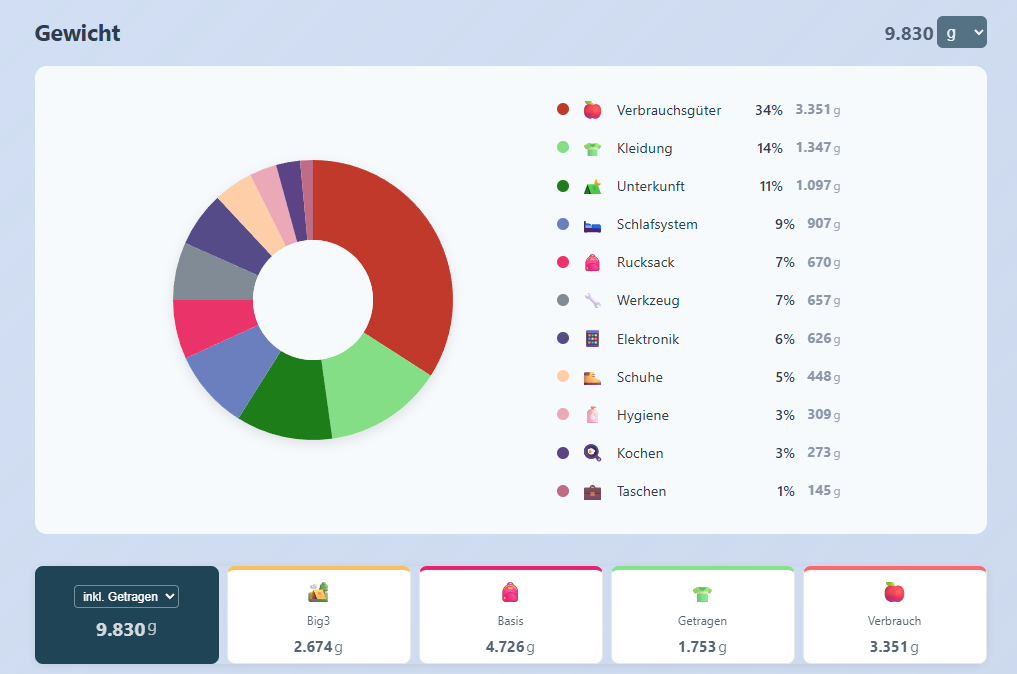
Task: Click the T-shirt icon beside Kleidung
Action: tap(592, 148)
